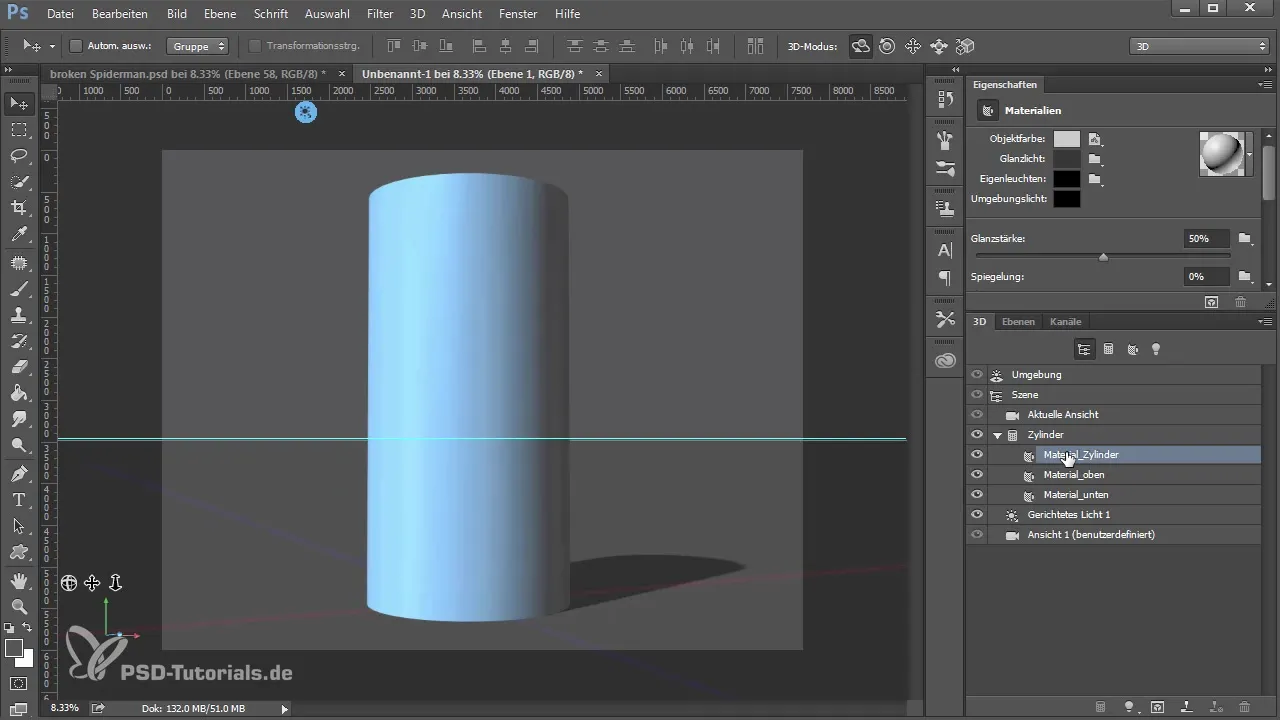1280x720 pixels.
Task: Select the Clone Stamp tool
Action: point(18,315)
